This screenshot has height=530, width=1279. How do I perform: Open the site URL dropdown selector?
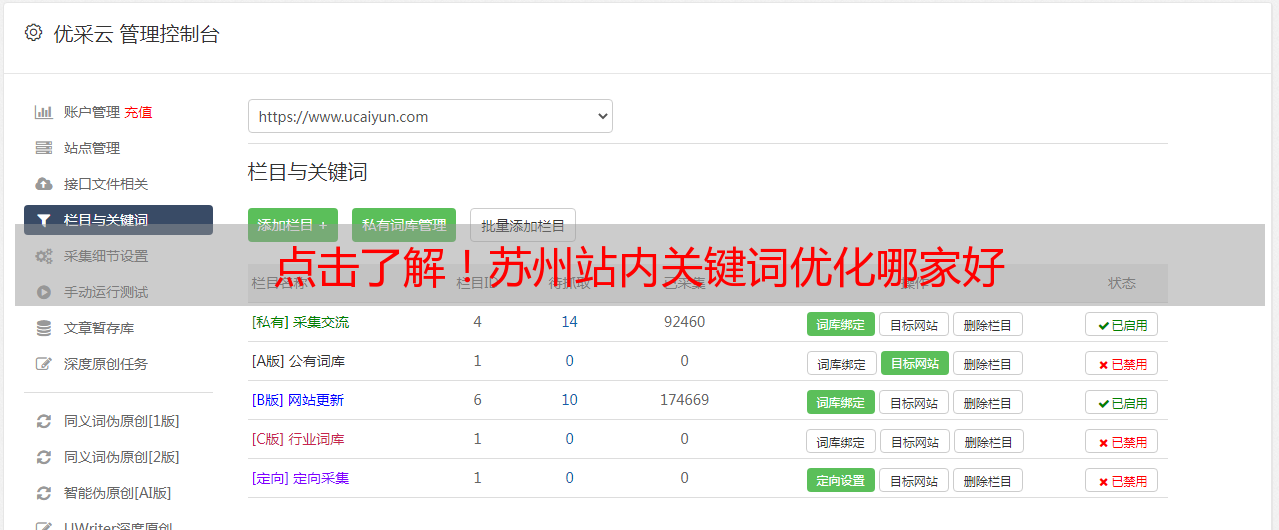point(430,116)
